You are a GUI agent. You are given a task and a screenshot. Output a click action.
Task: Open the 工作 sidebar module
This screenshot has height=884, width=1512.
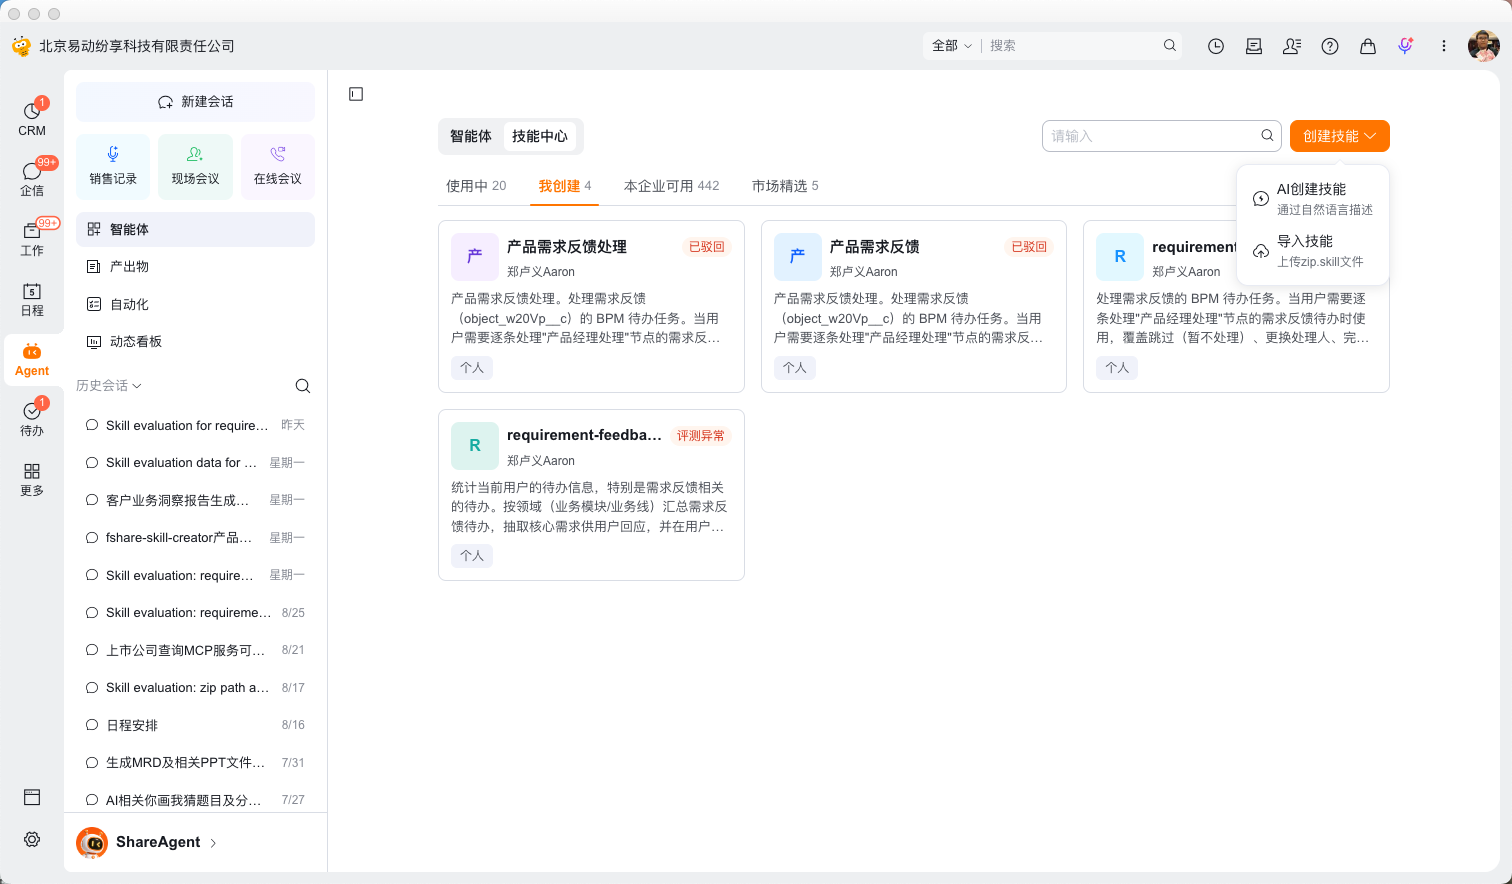[x=32, y=238]
